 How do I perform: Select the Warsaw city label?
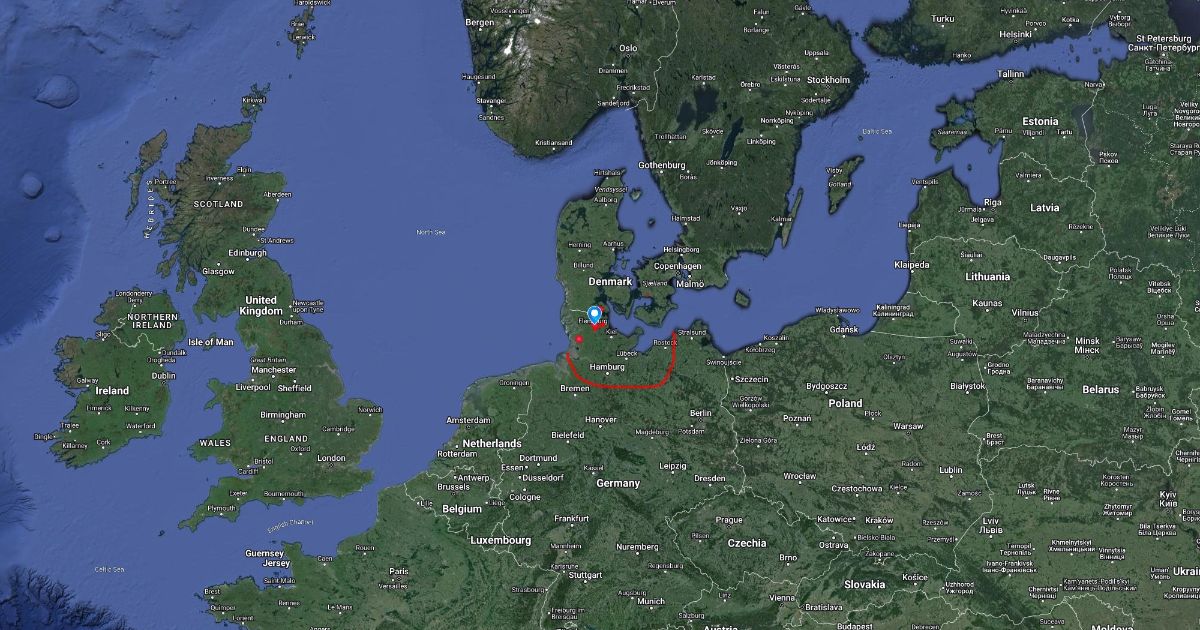pyautogui.click(x=908, y=426)
